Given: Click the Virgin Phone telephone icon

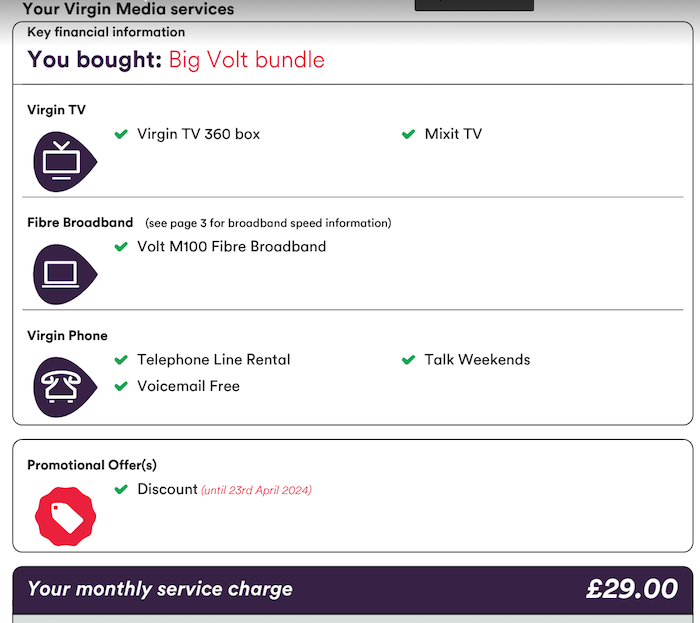Looking at the screenshot, I should 65,387.
